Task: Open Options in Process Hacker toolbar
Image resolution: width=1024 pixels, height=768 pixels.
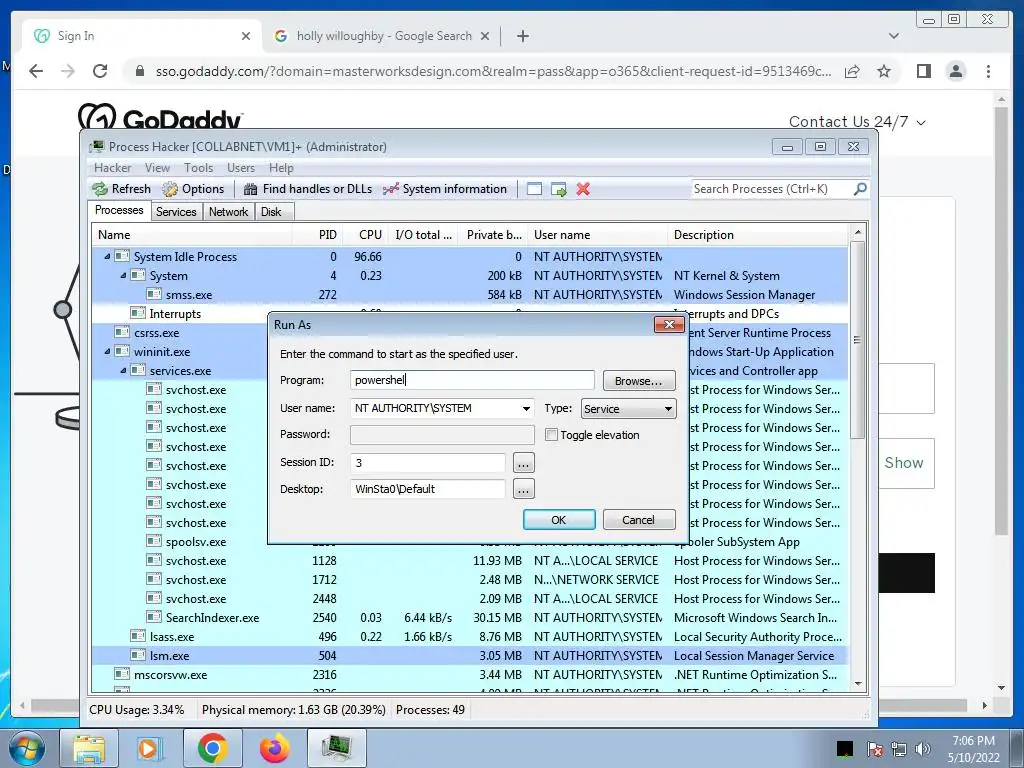Action: point(193,189)
